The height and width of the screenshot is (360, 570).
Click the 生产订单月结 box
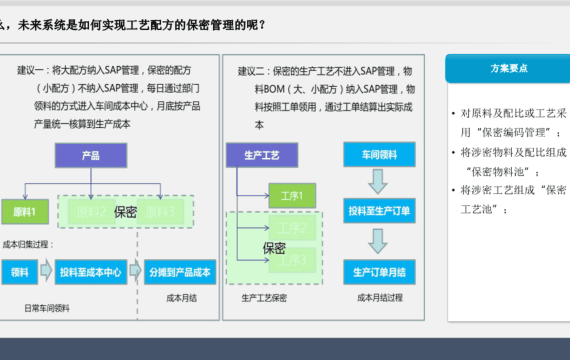pyautogui.click(x=379, y=272)
